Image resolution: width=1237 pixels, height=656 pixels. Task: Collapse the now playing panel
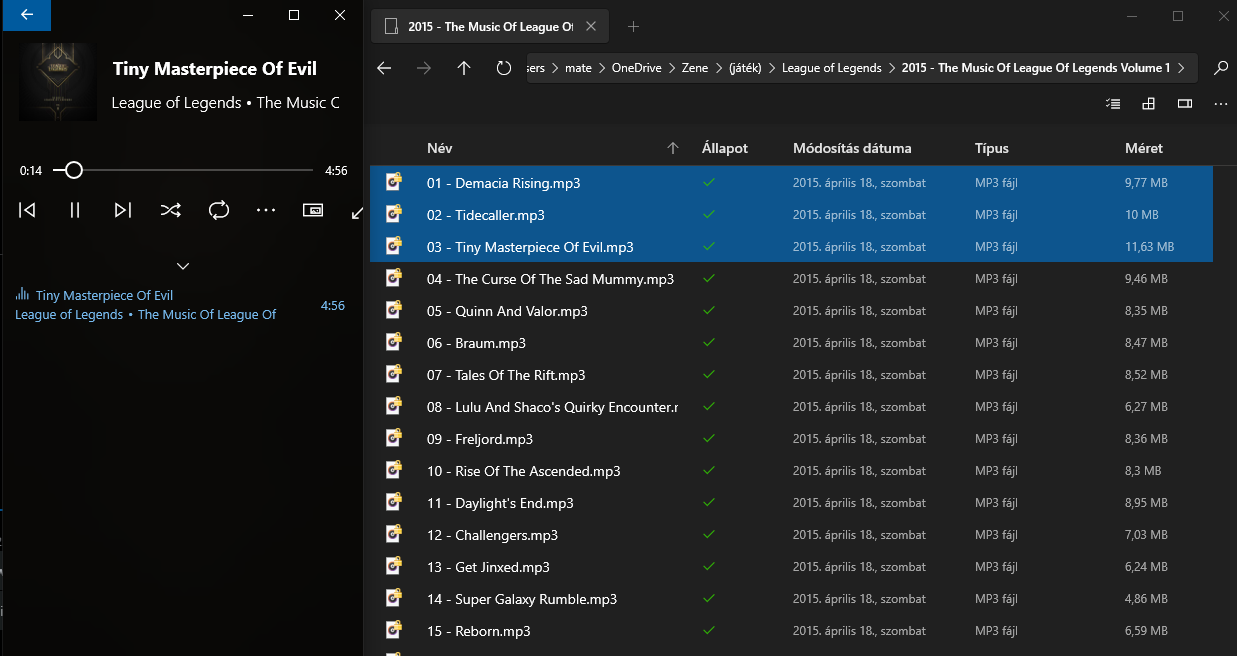182,266
